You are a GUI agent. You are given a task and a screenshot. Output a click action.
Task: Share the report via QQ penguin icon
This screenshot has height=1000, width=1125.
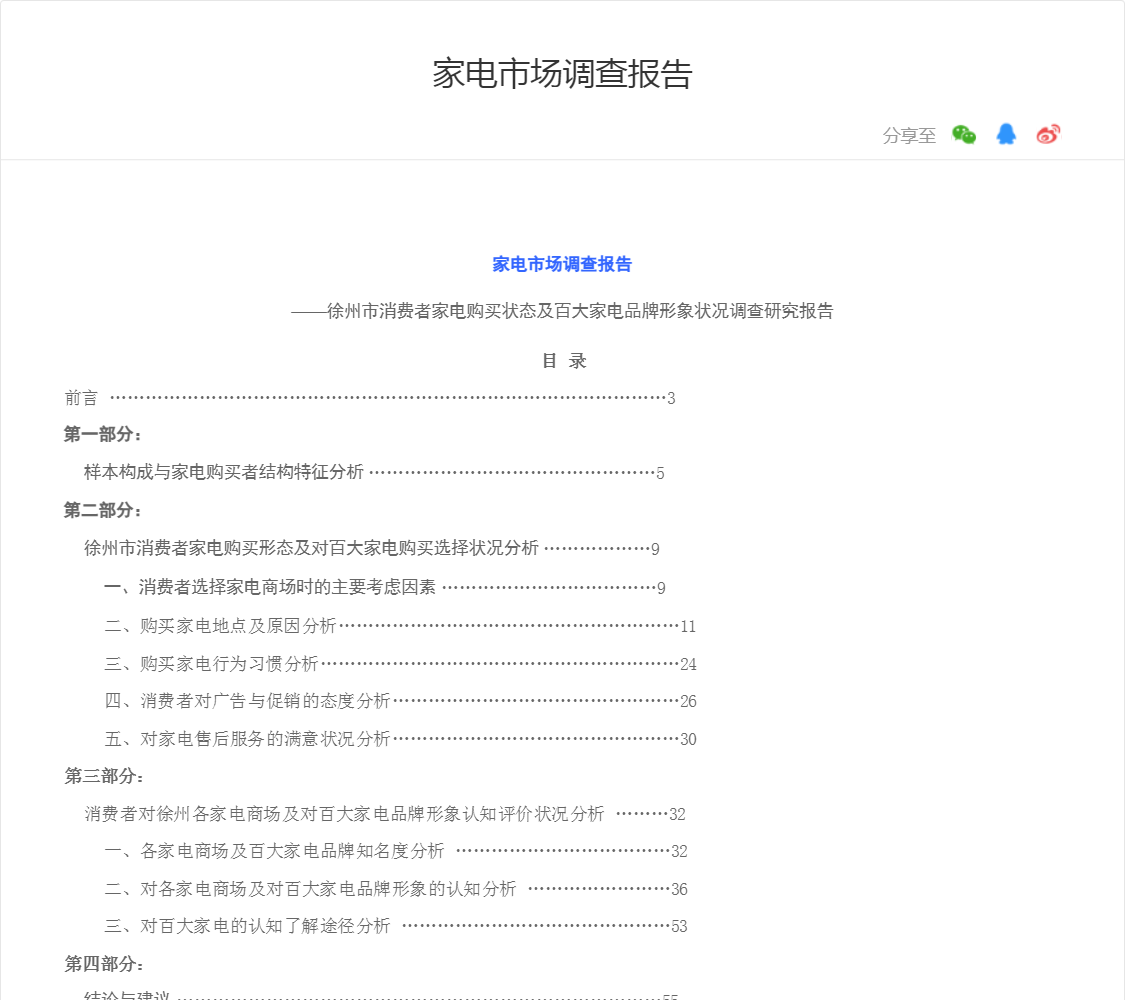(x=1006, y=134)
